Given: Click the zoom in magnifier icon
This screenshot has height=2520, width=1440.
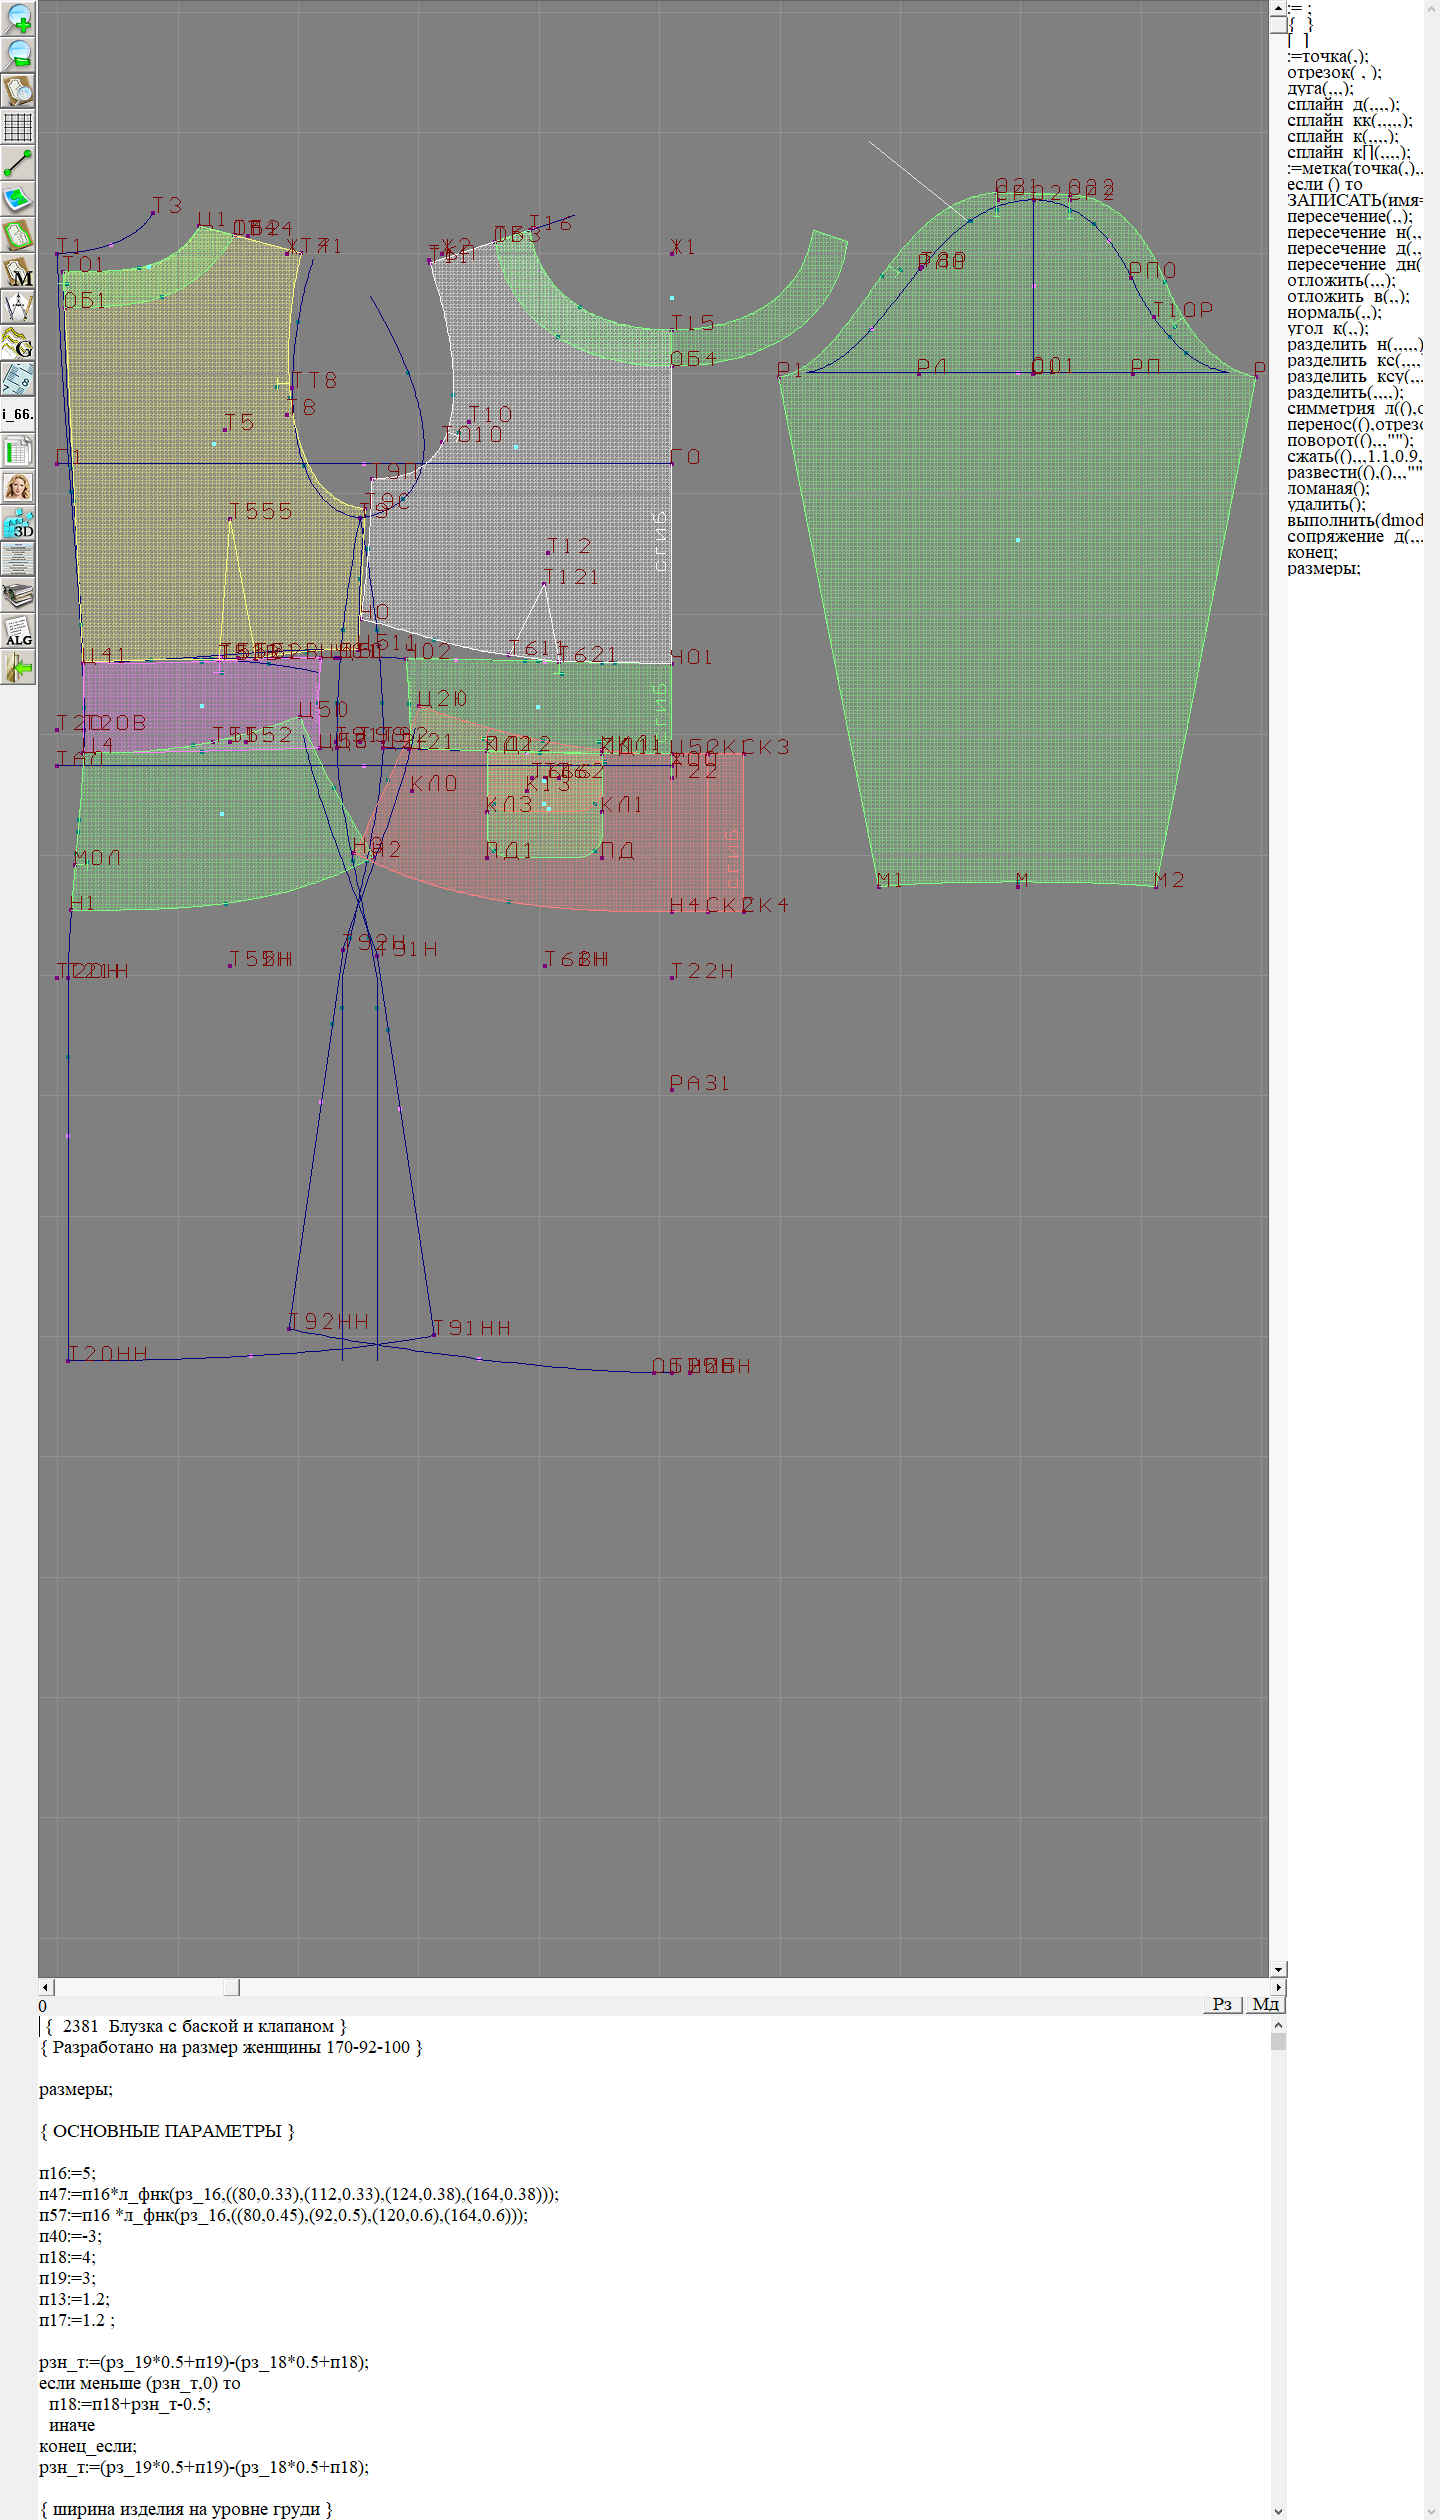Looking at the screenshot, I should point(18,18).
